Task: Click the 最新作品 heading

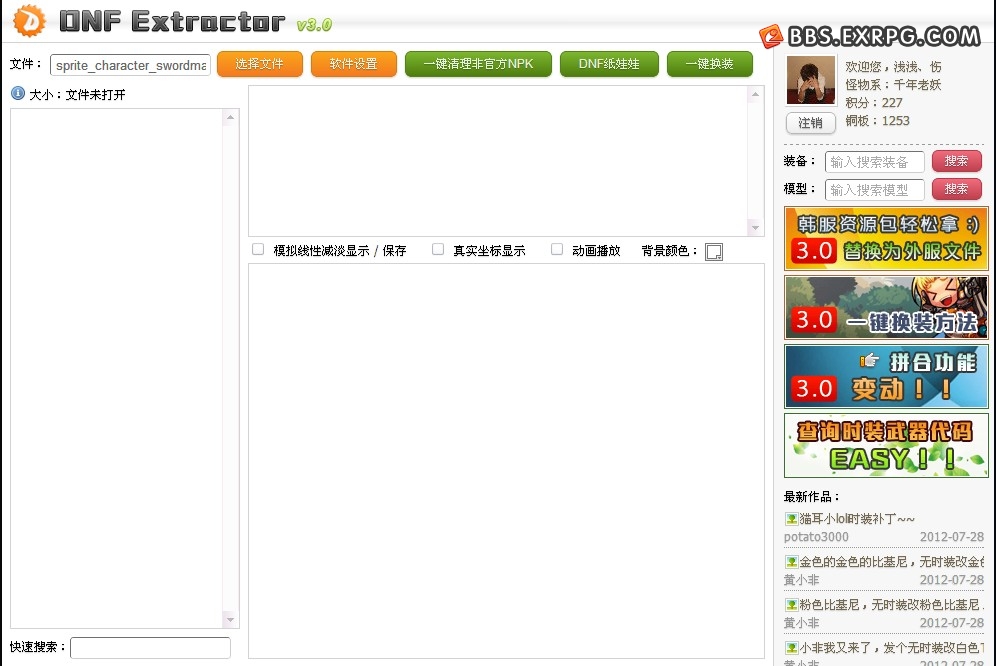Action: point(811,496)
